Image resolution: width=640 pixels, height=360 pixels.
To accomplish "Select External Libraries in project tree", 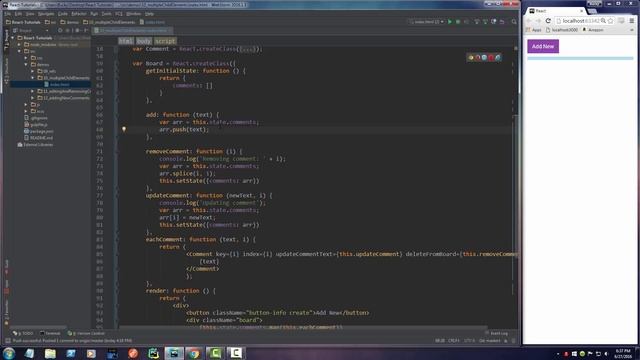I will point(35,144).
